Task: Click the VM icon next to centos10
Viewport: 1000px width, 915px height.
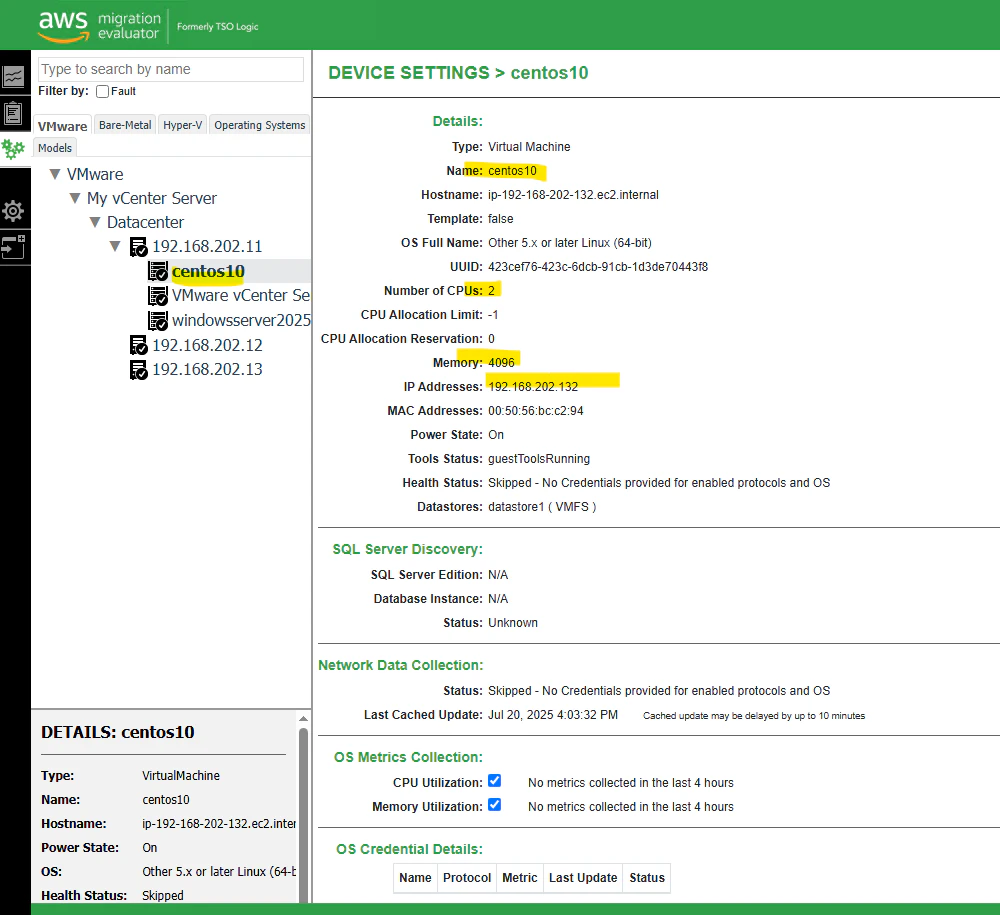Action: click(158, 271)
